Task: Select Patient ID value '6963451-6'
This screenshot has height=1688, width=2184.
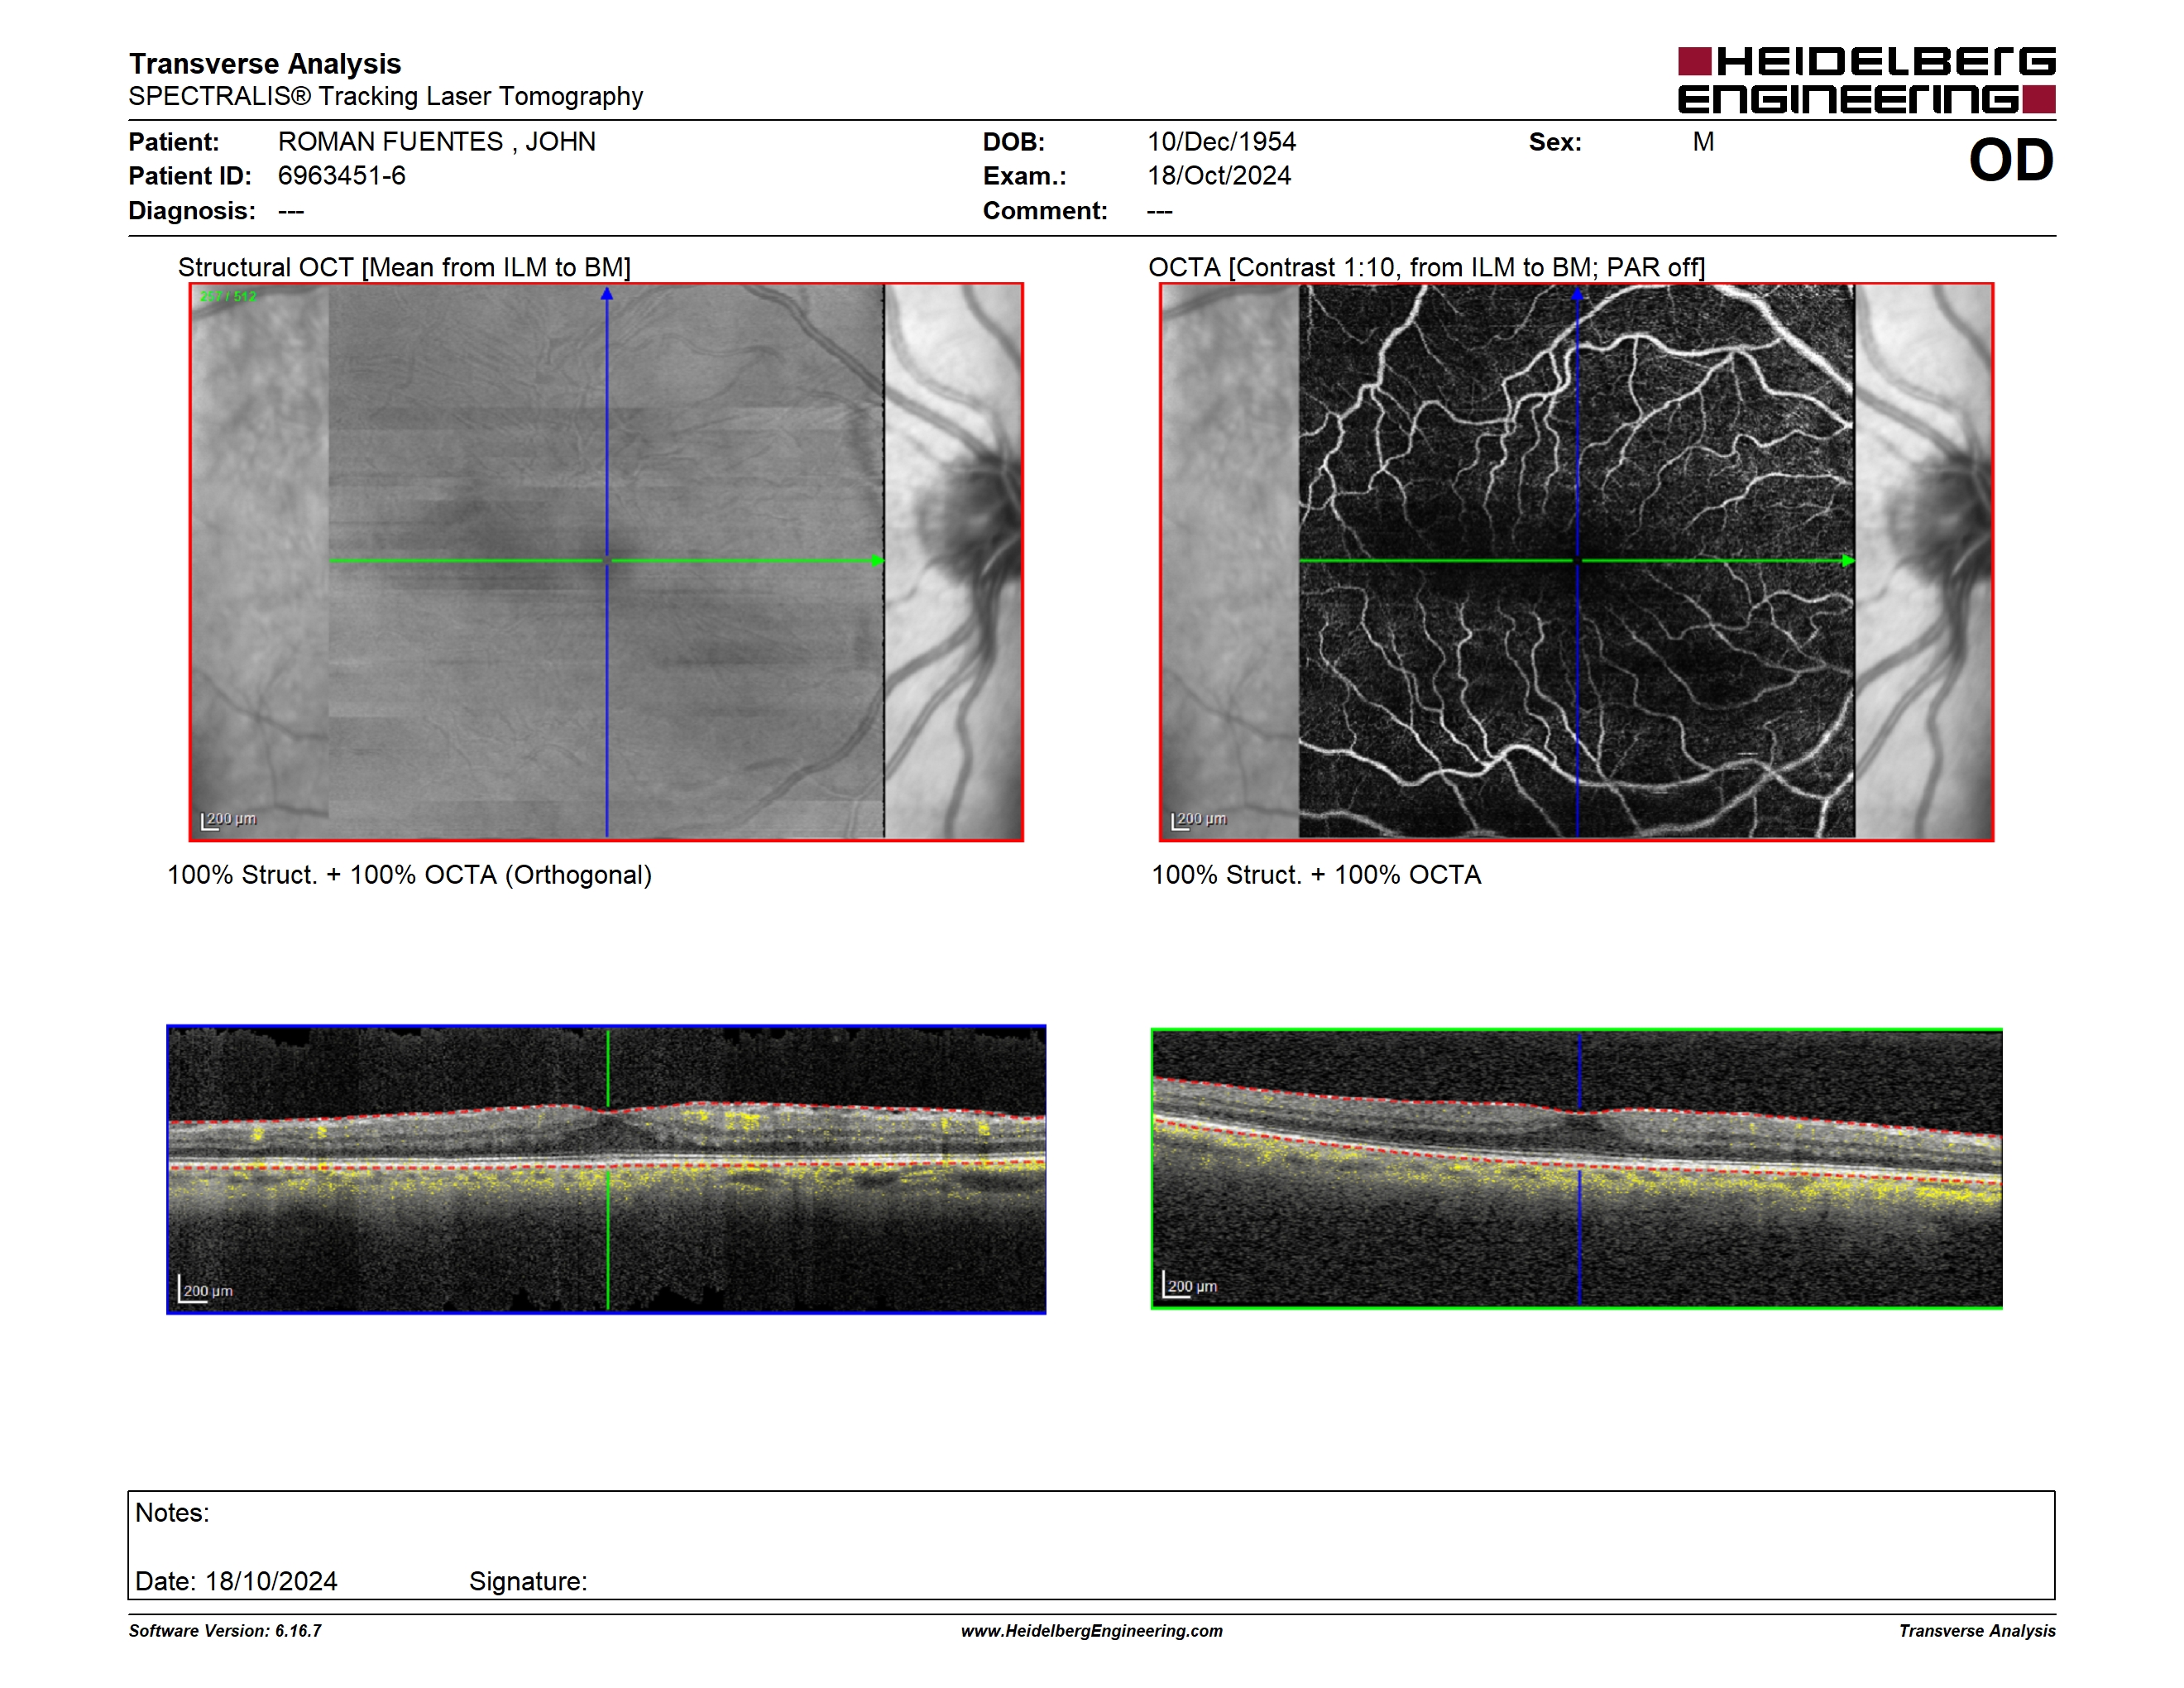Action: 341,176
